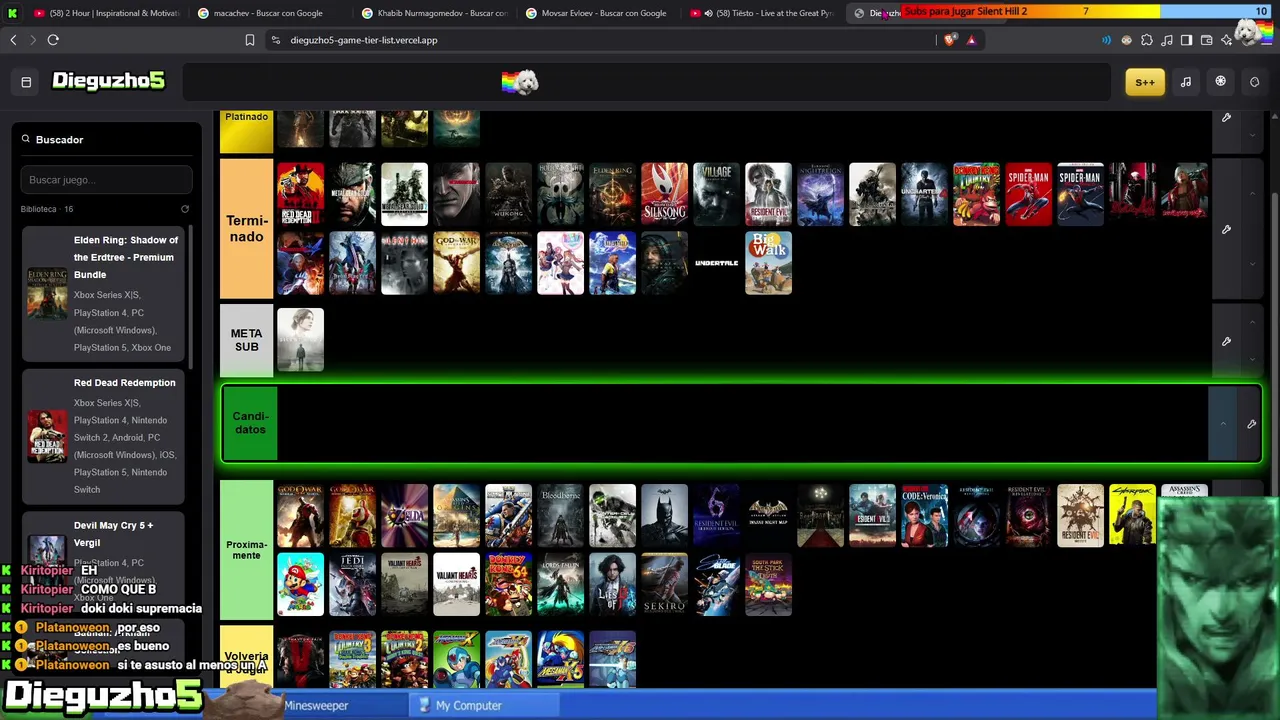Select the Red Dead Redemption library card
Image resolution: width=1280 pixels, height=720 pixels.
point(103,436)
